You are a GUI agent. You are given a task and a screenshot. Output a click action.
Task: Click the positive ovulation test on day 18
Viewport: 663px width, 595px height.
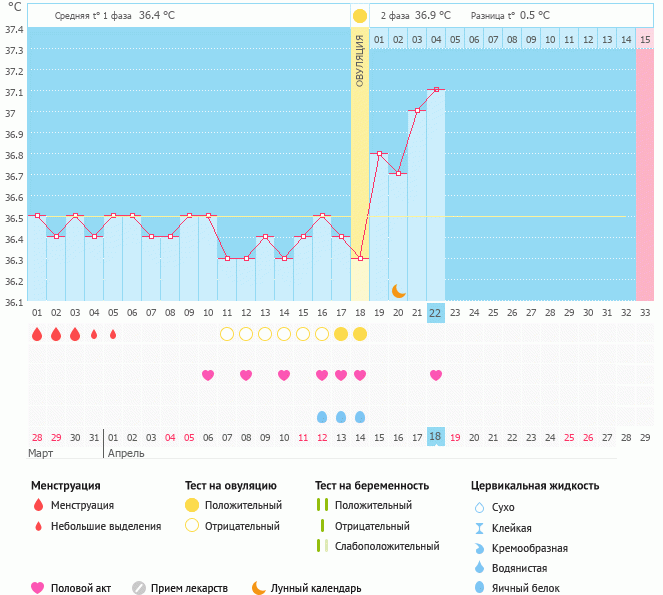coord(360,334)
